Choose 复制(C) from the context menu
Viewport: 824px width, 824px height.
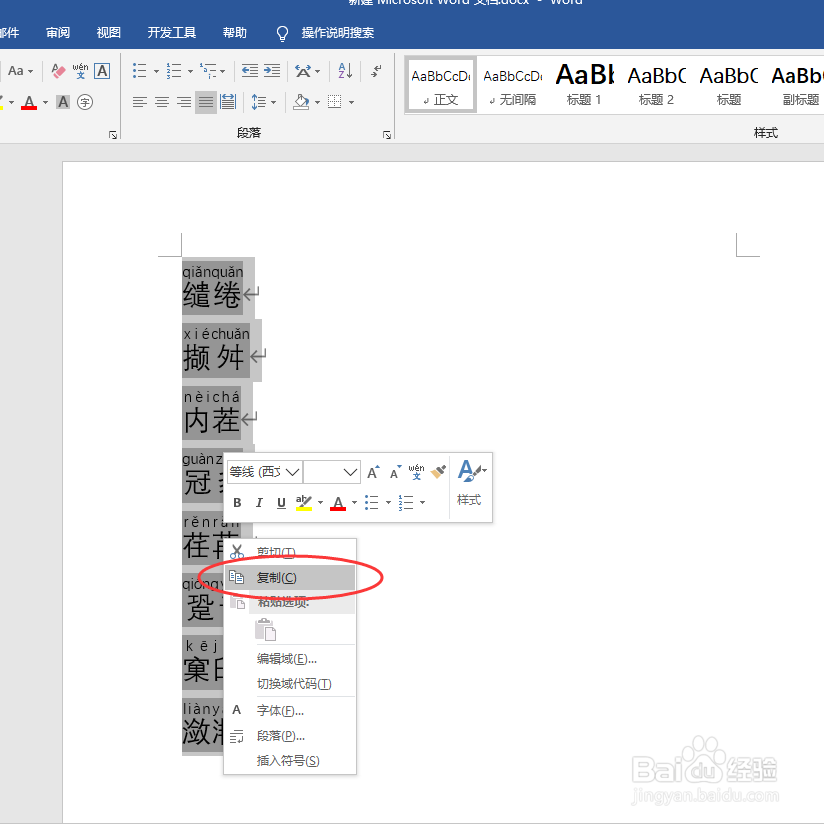(x=274, y=577)
